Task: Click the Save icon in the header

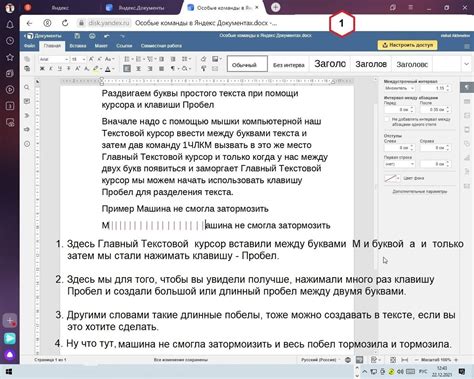Action: (77, 36)
